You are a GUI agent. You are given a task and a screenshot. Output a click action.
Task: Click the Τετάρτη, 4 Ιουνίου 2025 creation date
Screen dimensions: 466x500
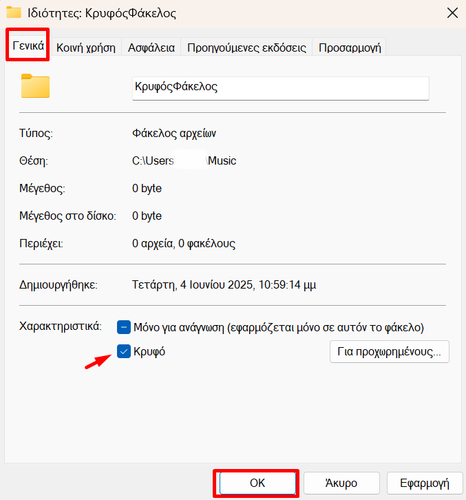224,285
